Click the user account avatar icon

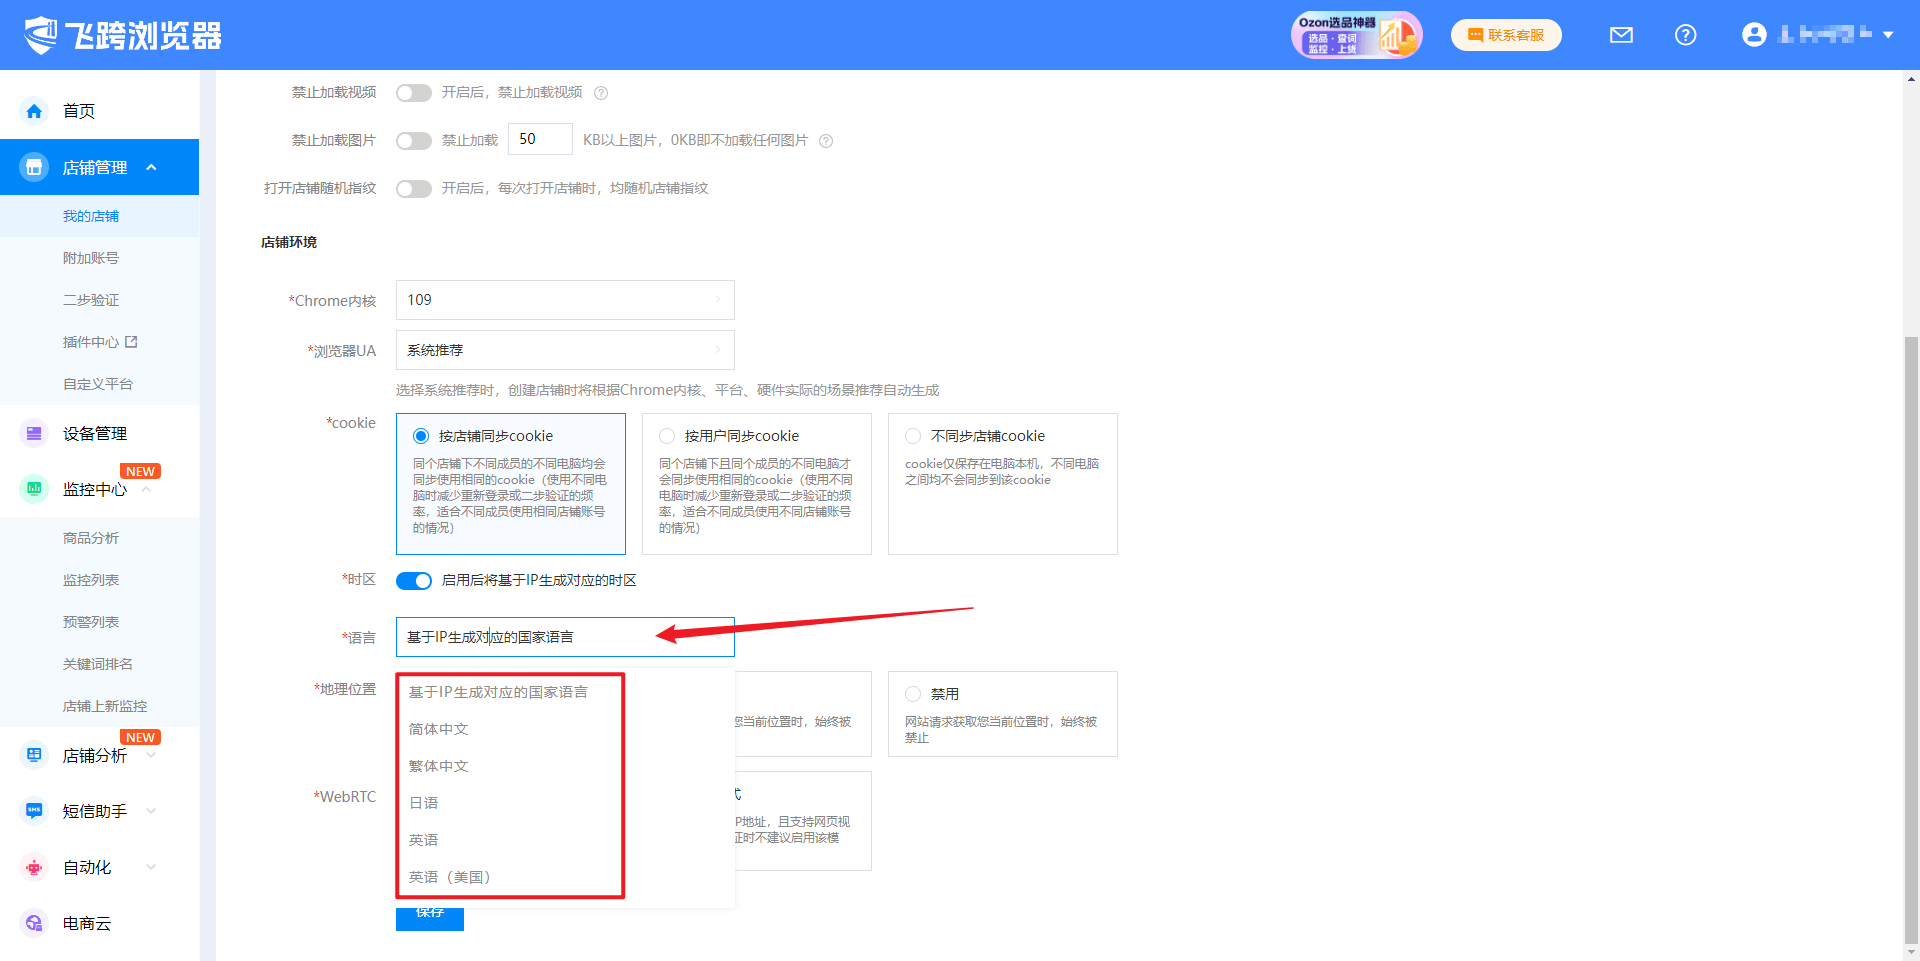pyautogui.click(x=1754, y=35)
